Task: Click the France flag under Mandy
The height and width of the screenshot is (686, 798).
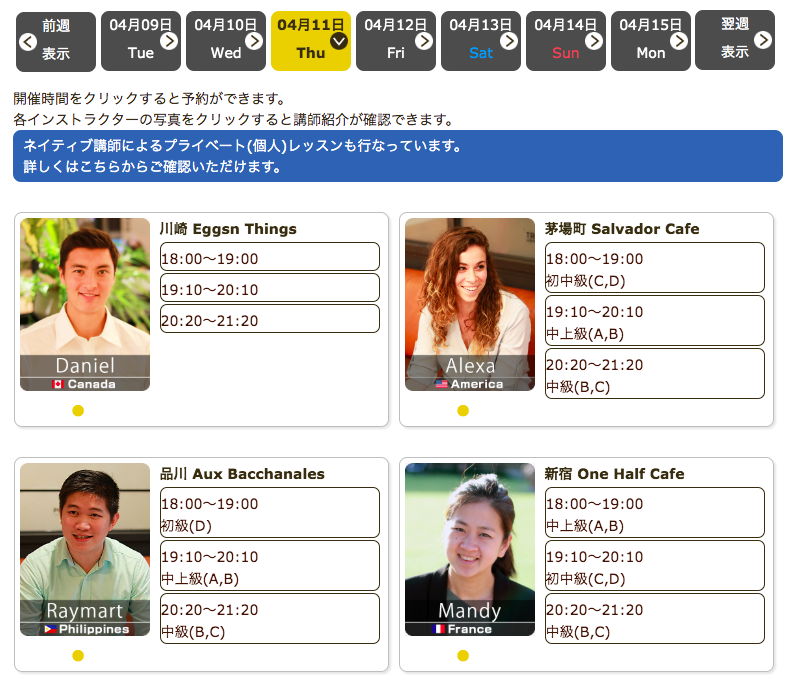Action: pos(438,629)
